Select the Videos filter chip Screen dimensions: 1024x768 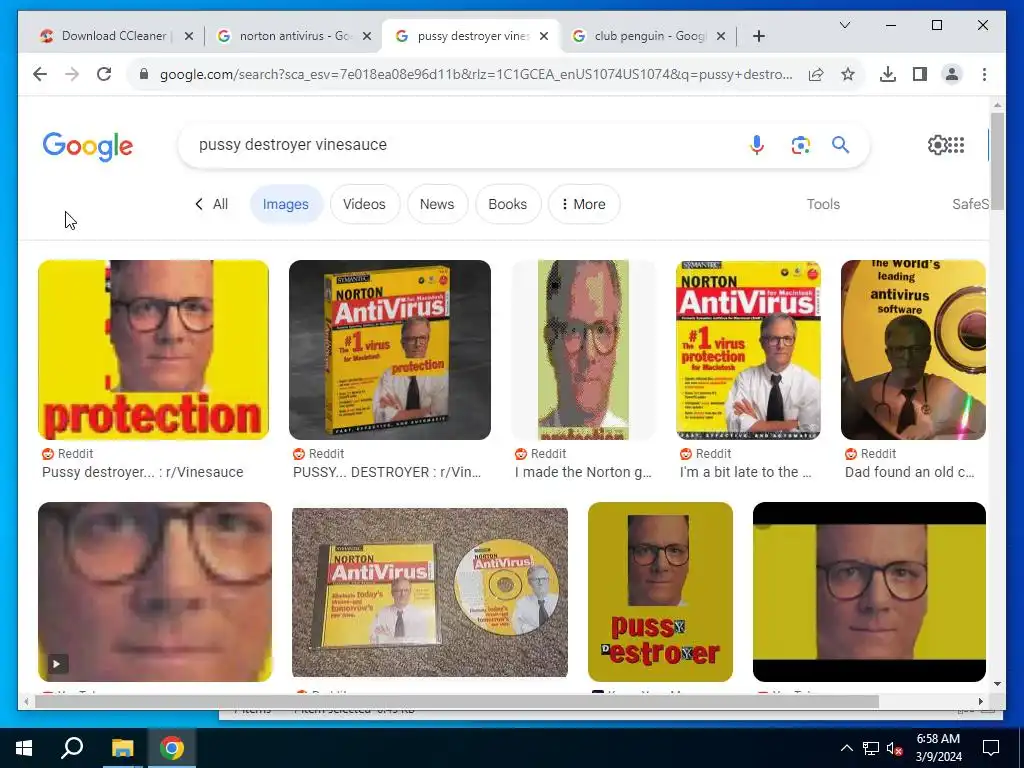[x=364, y=204]
